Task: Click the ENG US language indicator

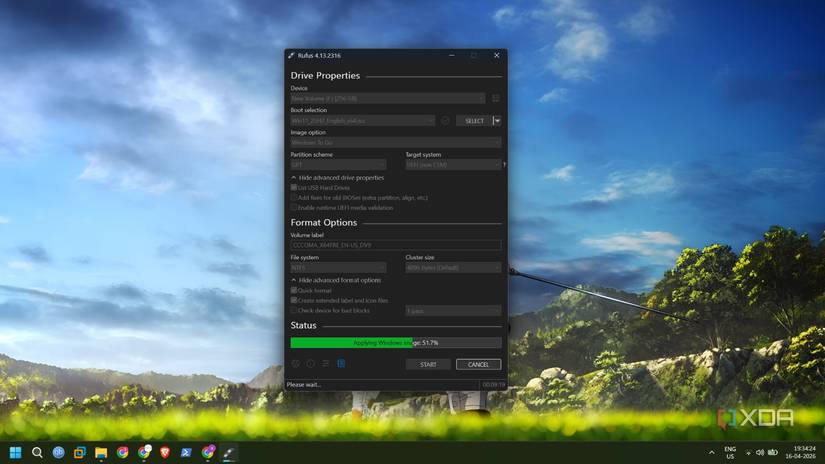Action: point(730,452)
